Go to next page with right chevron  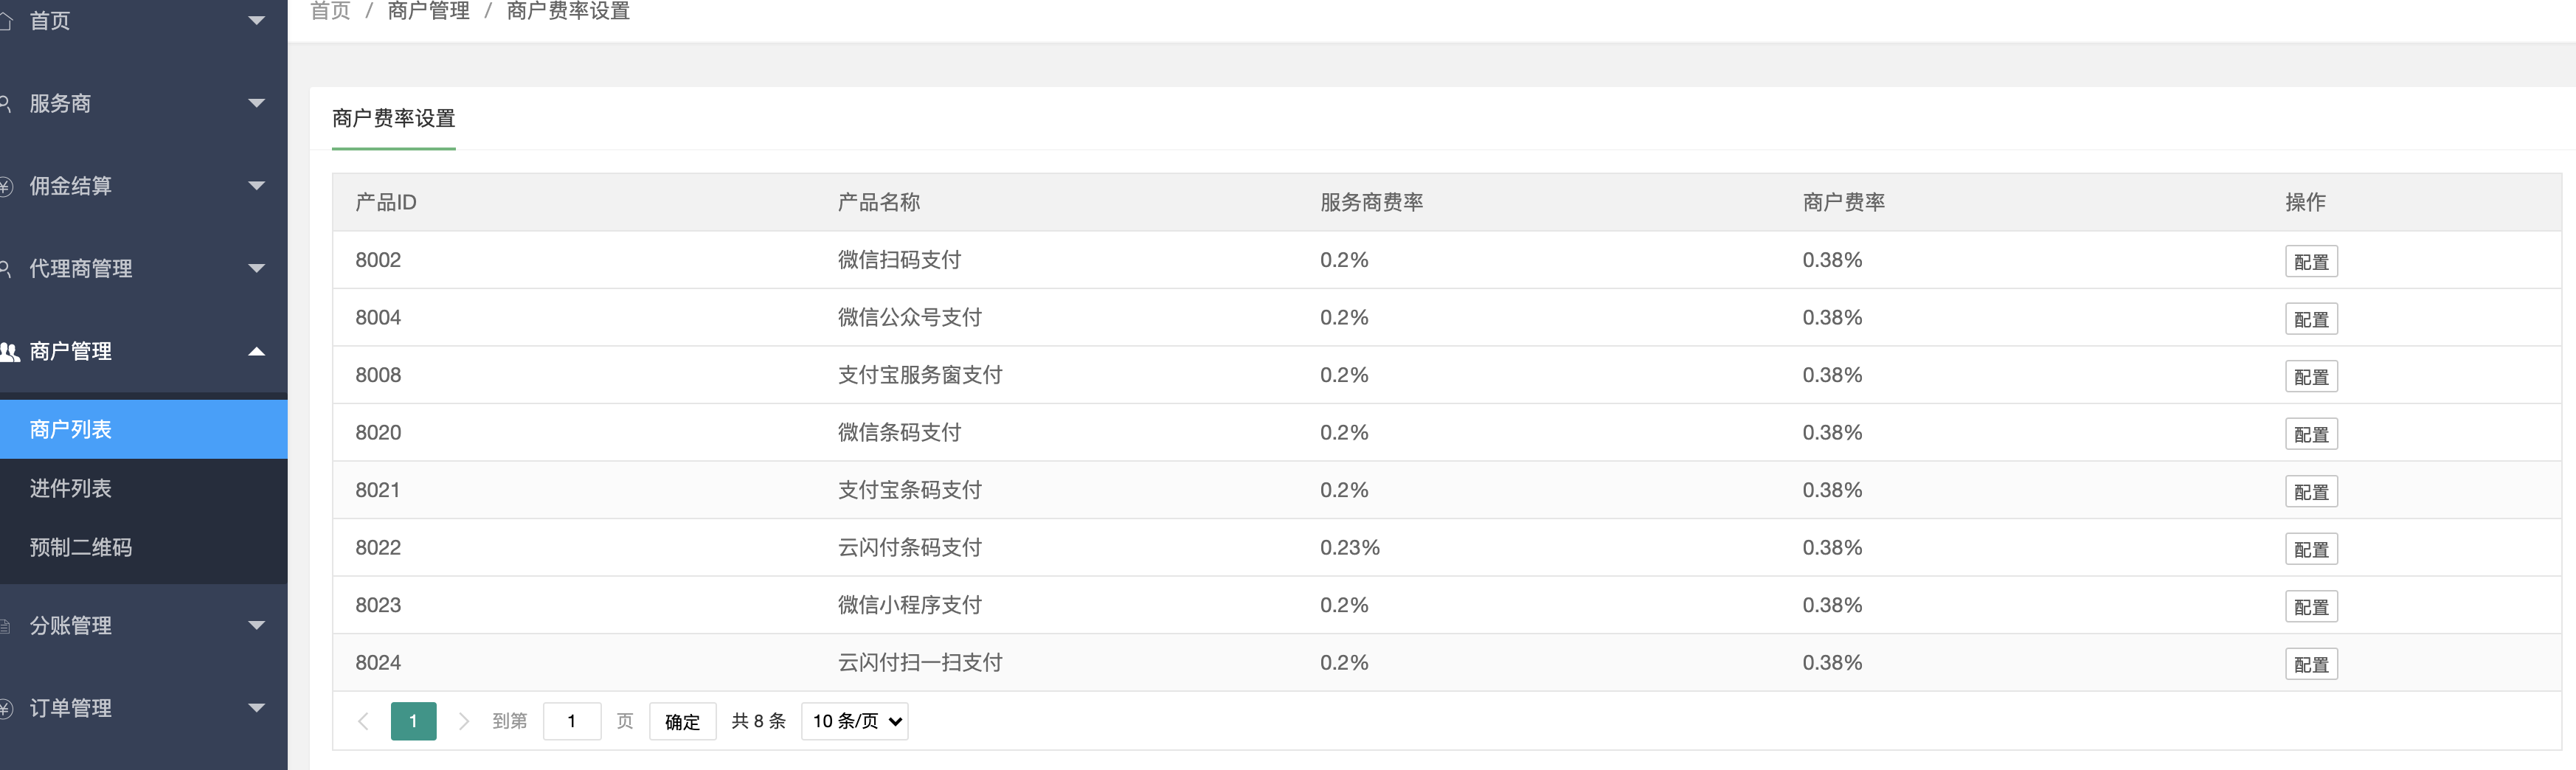coord(463,721)
